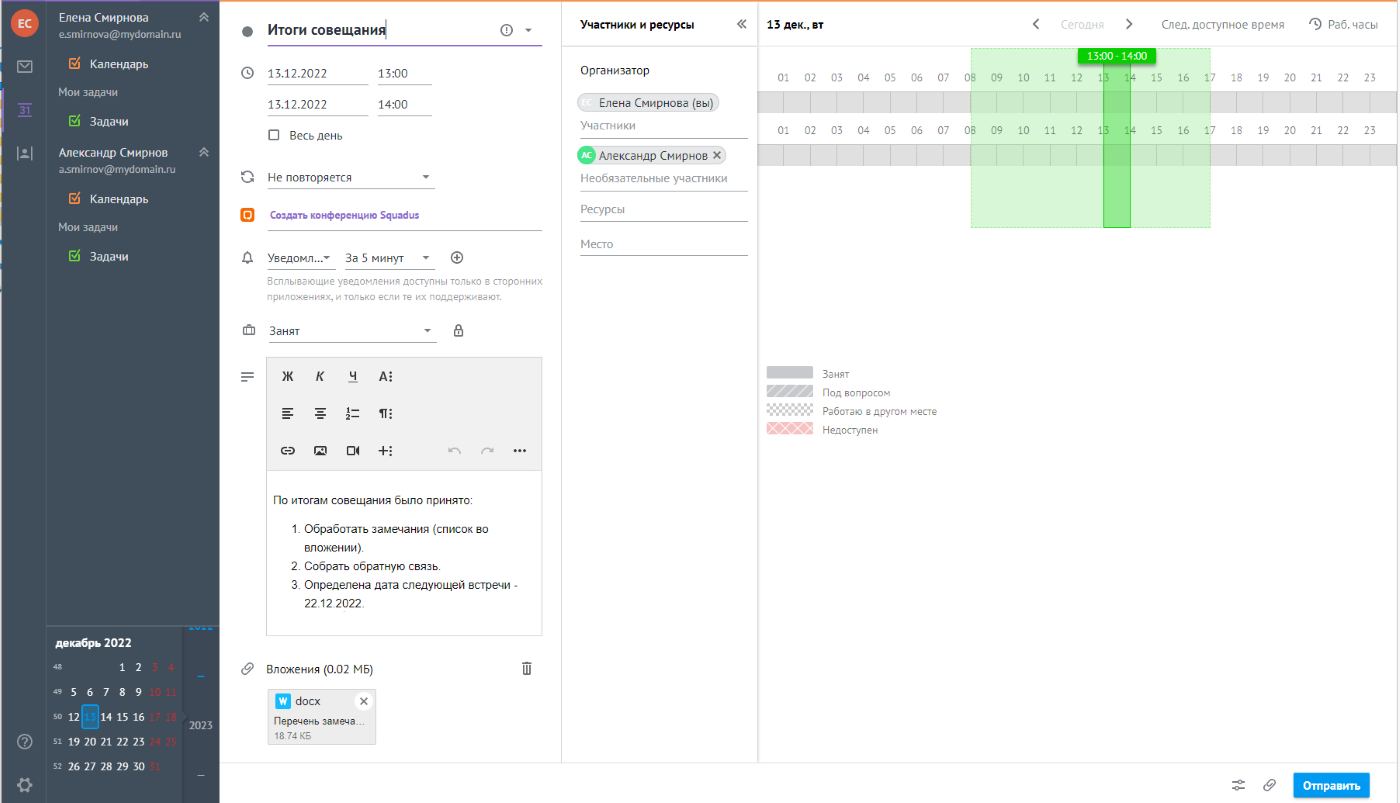Open more editor options ellipsis

click(x=520, y=451)
